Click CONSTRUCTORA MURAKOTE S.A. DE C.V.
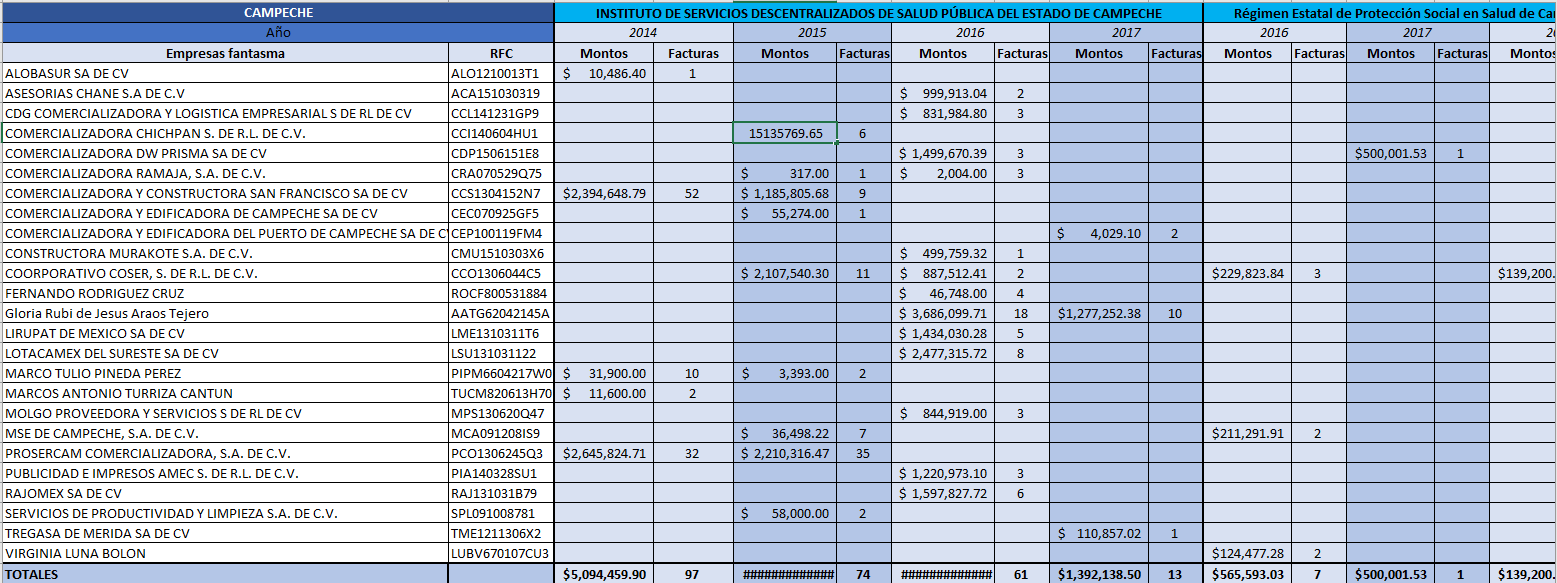This screenshot has height=583, width=1557. tap(225, 253)
